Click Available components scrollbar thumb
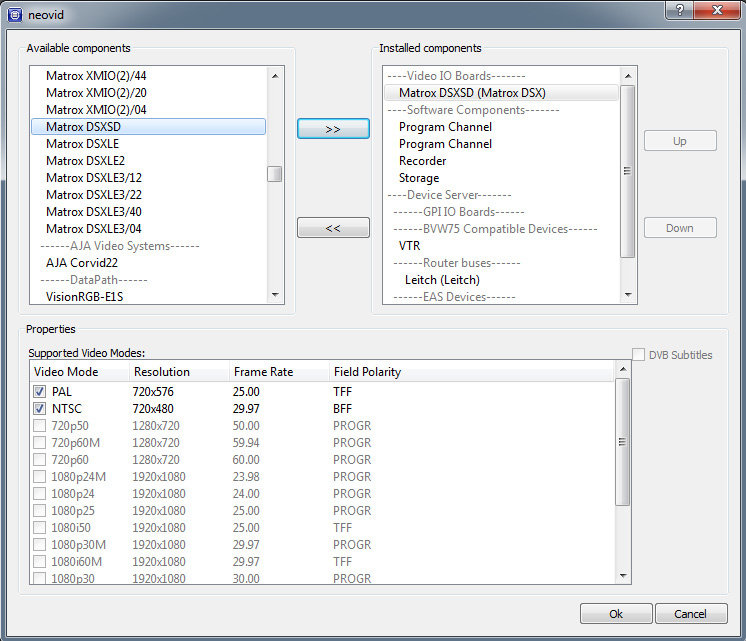Viewport: 746px width, 641px height. 275,174
